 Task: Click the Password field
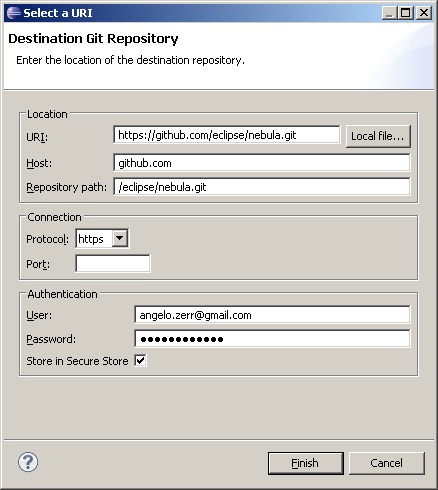pyautogui.click(x=272, y=339)
